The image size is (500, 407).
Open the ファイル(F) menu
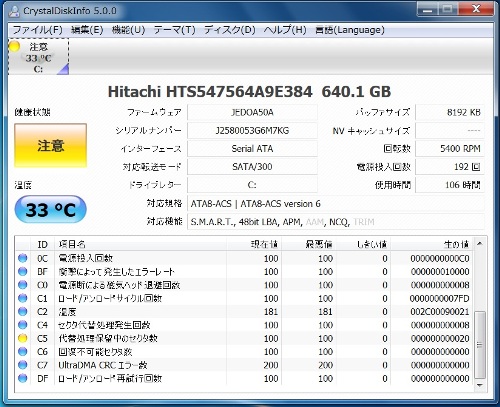click(x=37, y=30)
